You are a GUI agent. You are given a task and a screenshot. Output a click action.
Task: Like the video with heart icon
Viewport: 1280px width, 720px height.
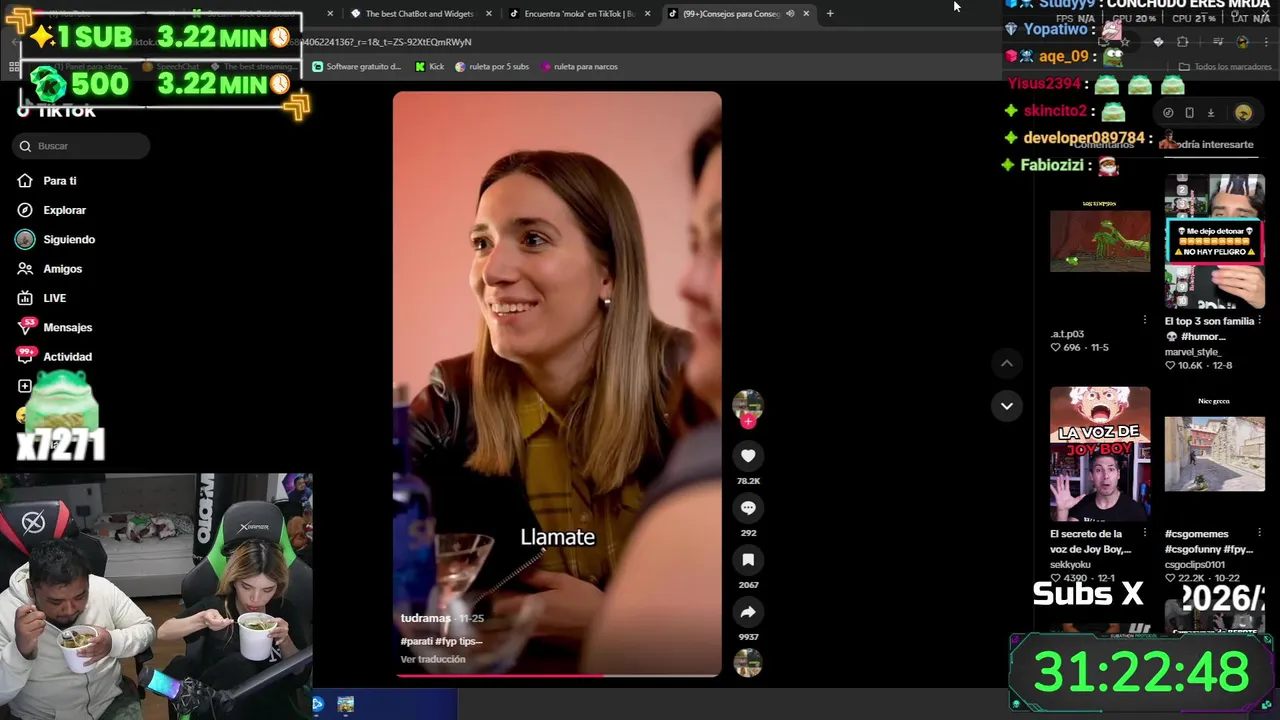(748, 456)
